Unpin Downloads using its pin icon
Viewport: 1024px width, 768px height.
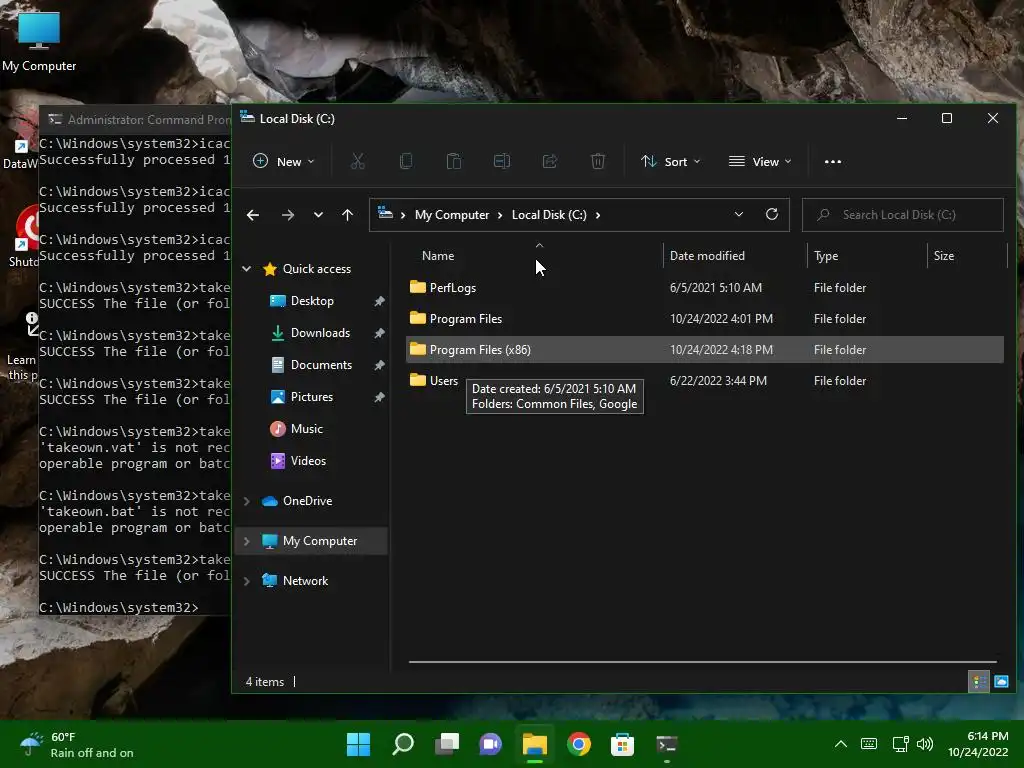(379, 333)
